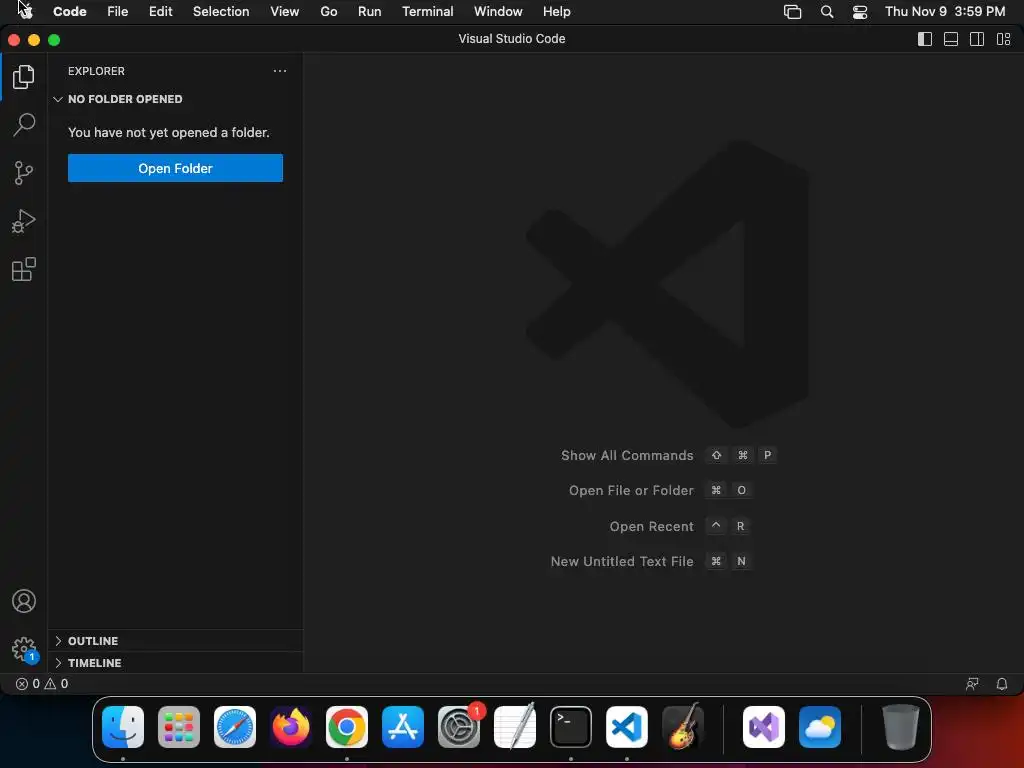
Task: Open the Run and Debug view
Action: [x=24, y=221]
